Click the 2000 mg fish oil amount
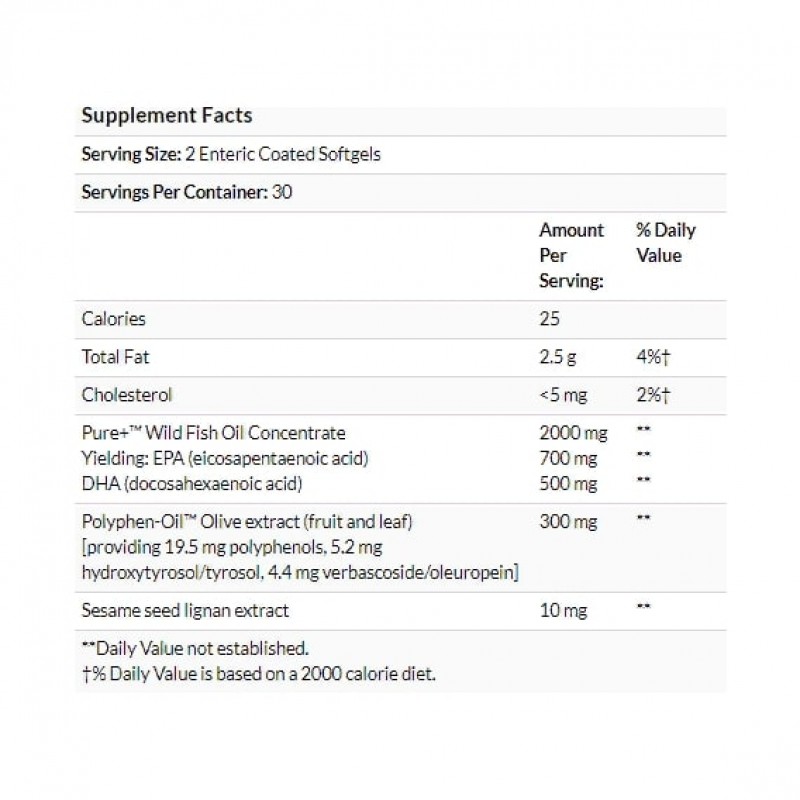The height and width of the screenshot is (800, 800). (570, 433)
